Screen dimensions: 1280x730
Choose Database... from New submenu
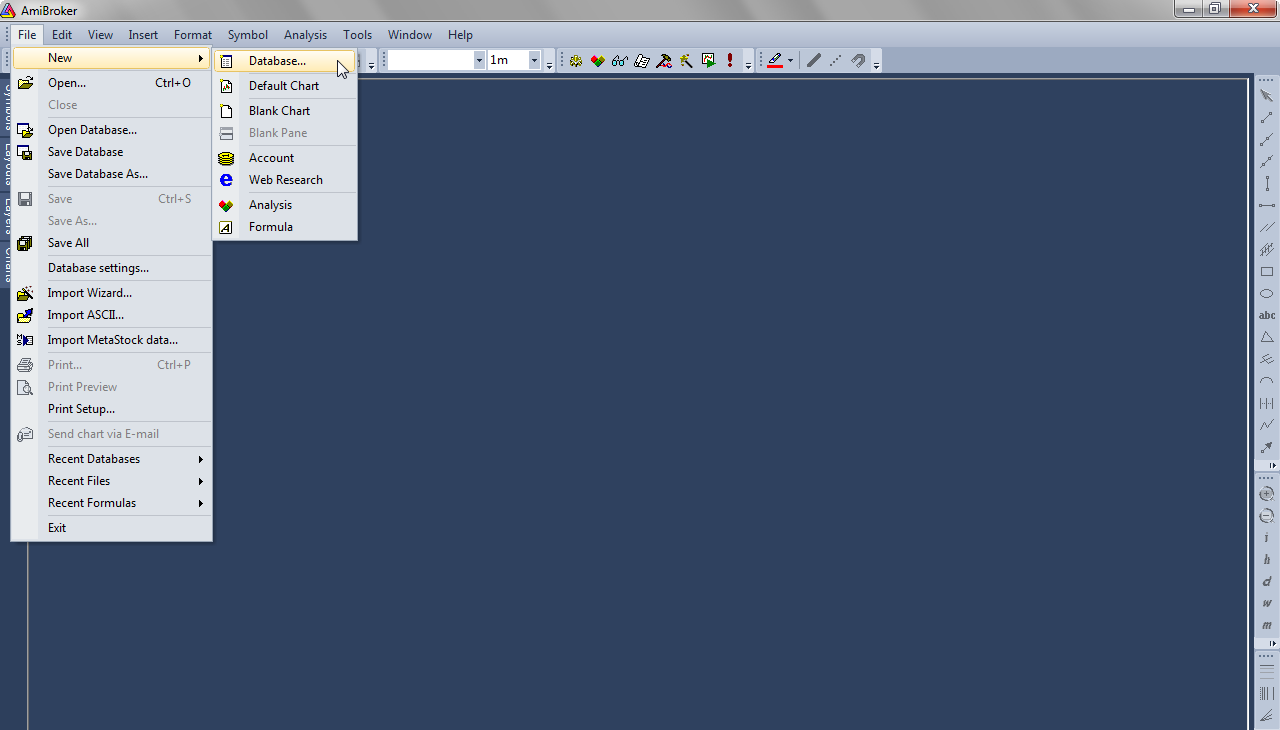[x=285, y=61]
